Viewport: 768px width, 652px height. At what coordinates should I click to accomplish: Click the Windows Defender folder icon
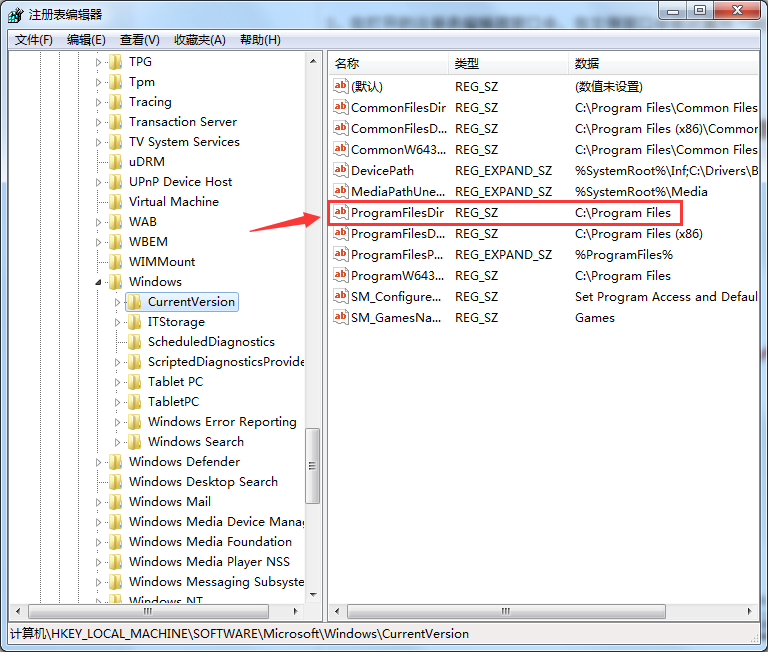tap(115, 462)
